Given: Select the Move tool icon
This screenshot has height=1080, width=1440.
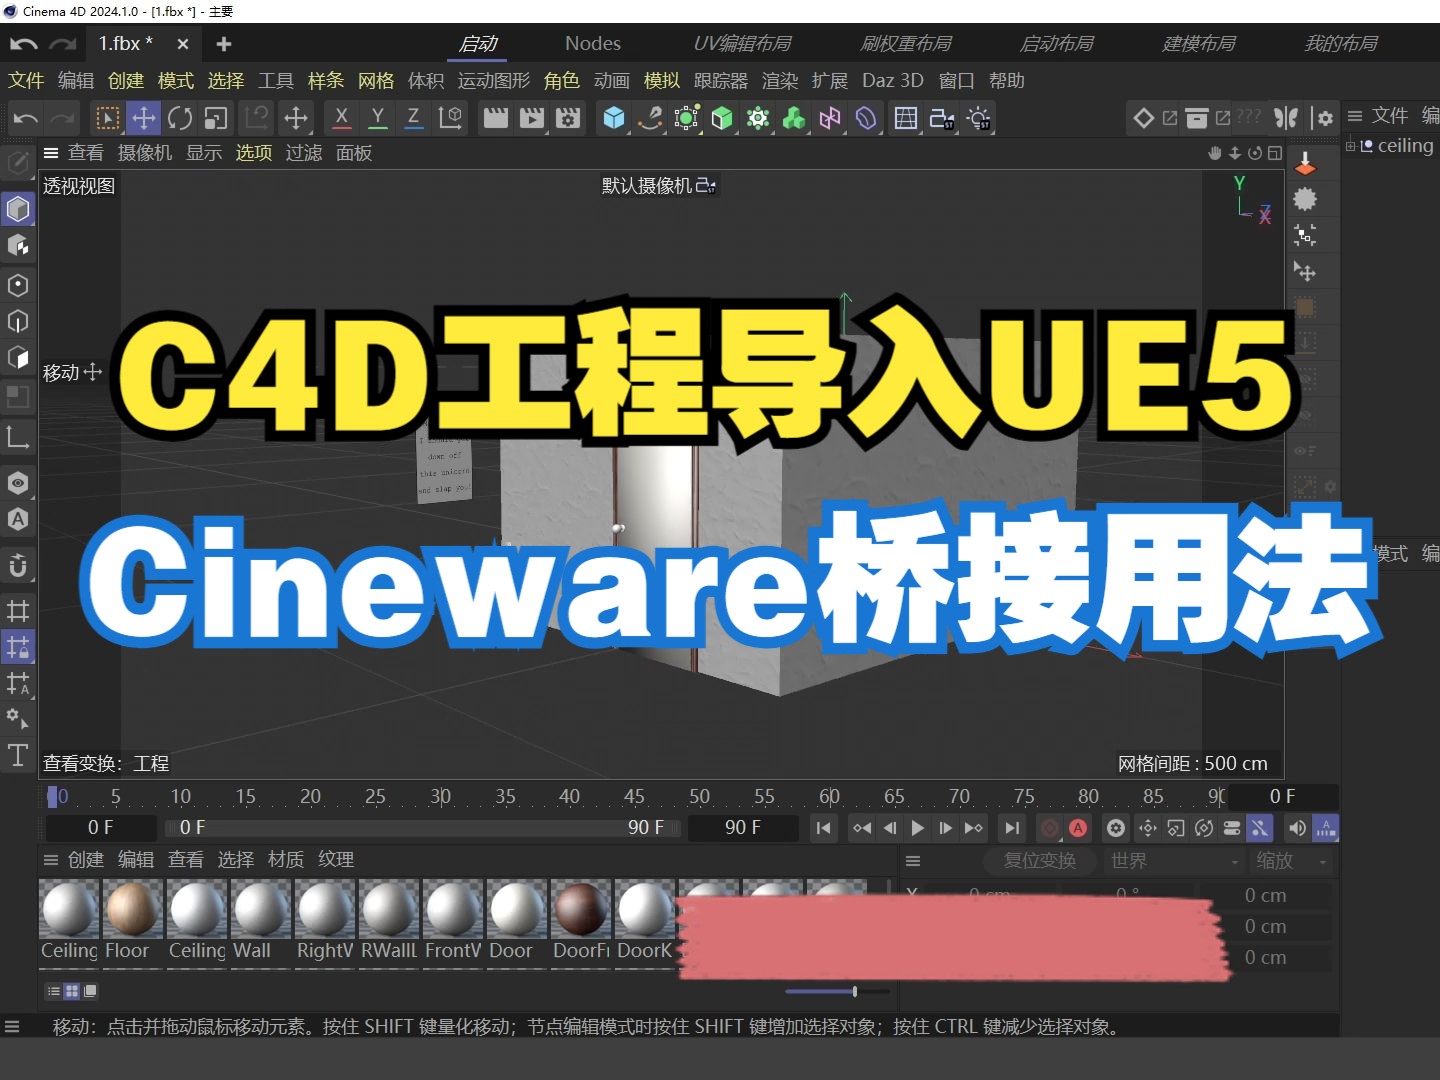Looking at the screenshot, I should 144,118.
